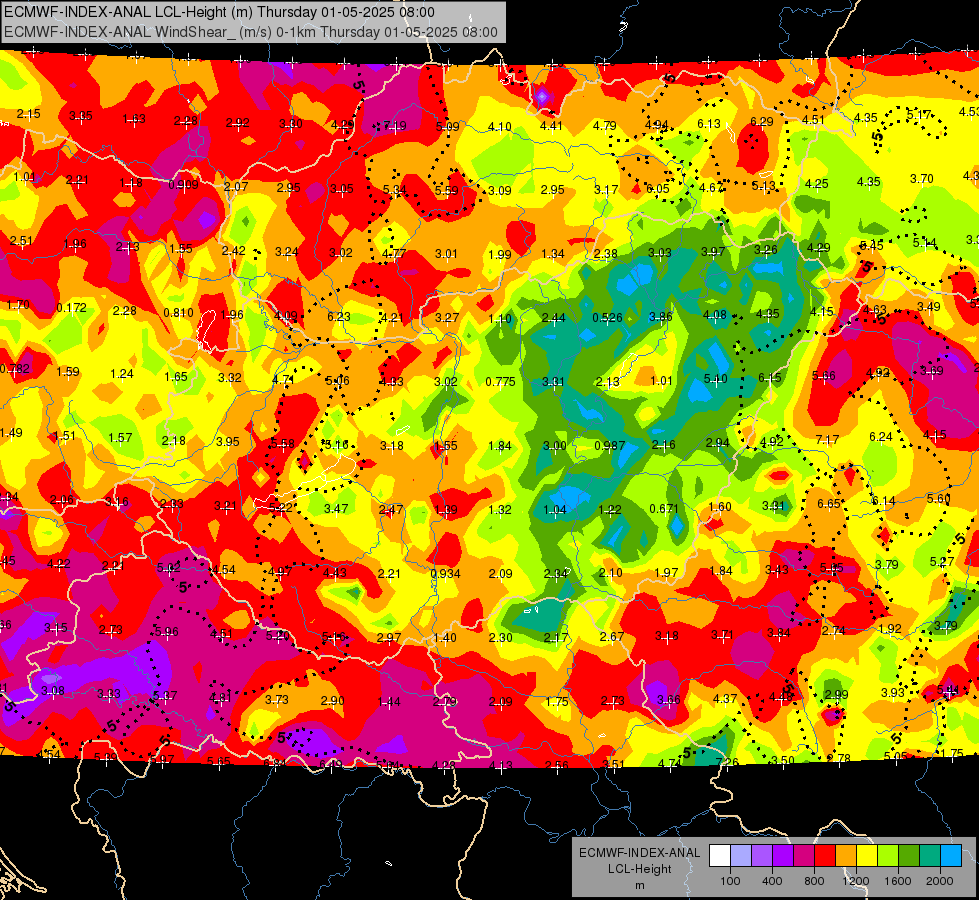This screenshot has width=979, height=900.
Task: Click the LCL-Height title line at top
Action: 219,12
